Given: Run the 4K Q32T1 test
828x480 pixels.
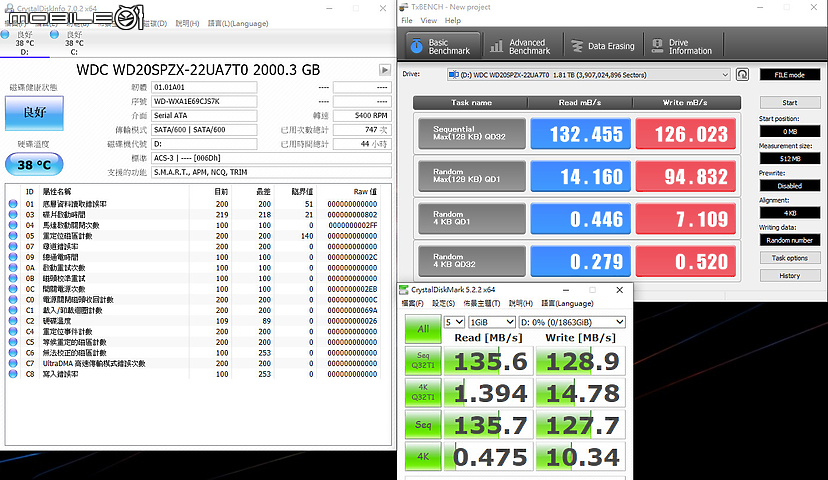Looking at the screenshot, I should click(x=423, y=392).
